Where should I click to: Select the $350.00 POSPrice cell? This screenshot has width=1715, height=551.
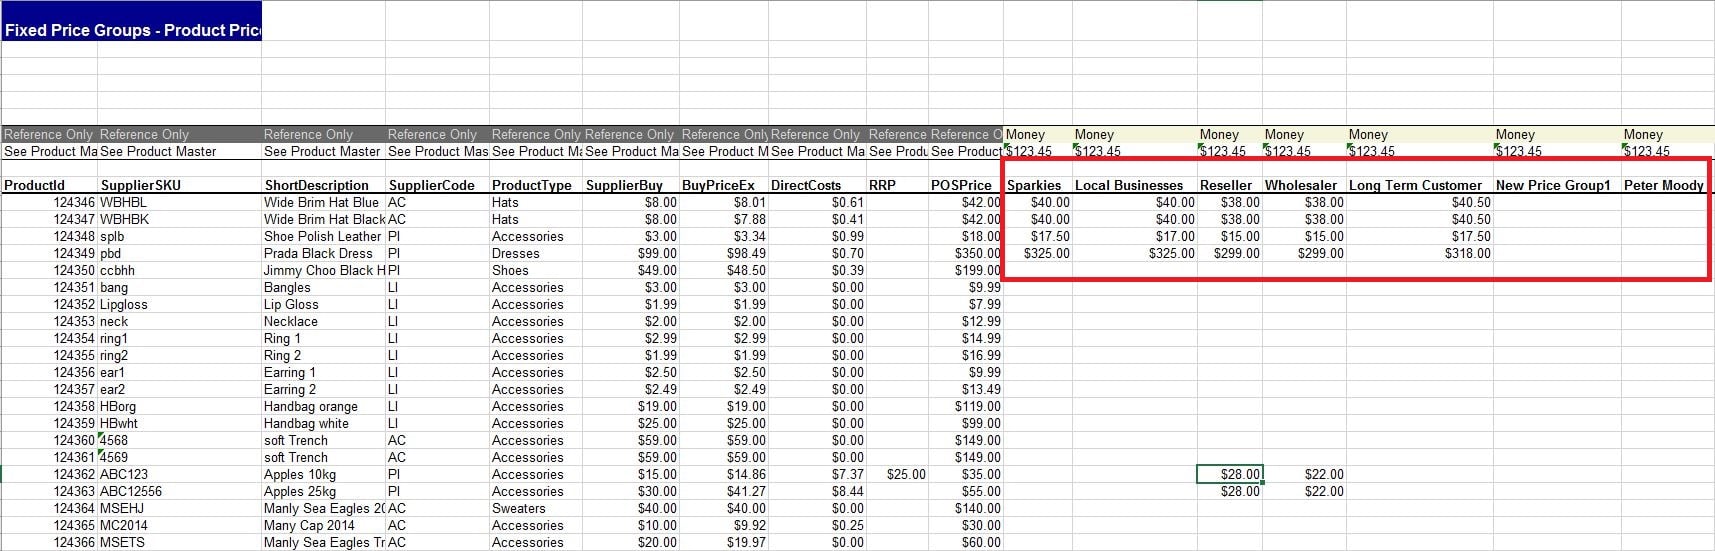pos(965,253)
